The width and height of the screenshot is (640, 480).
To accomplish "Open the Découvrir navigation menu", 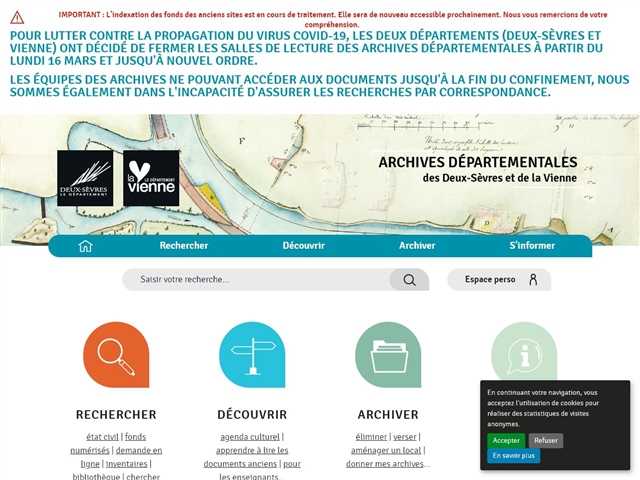I will (x=304, y=245).
